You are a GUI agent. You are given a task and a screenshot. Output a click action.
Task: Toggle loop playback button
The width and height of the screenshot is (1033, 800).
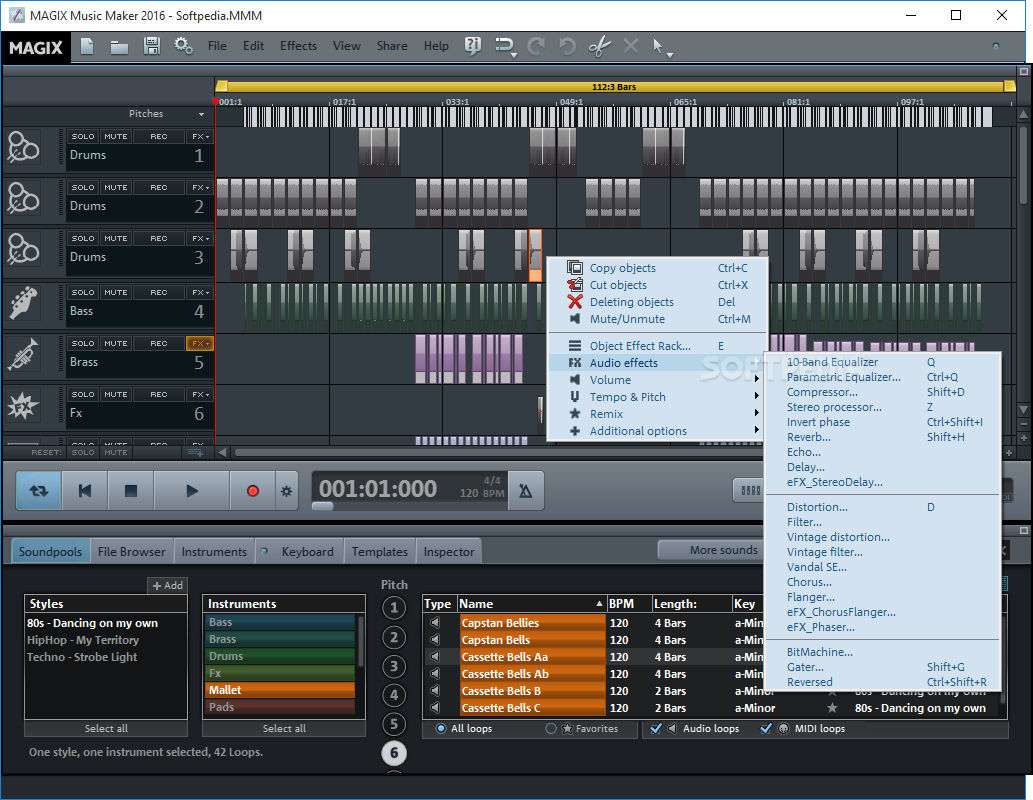[x=39, y=491]
